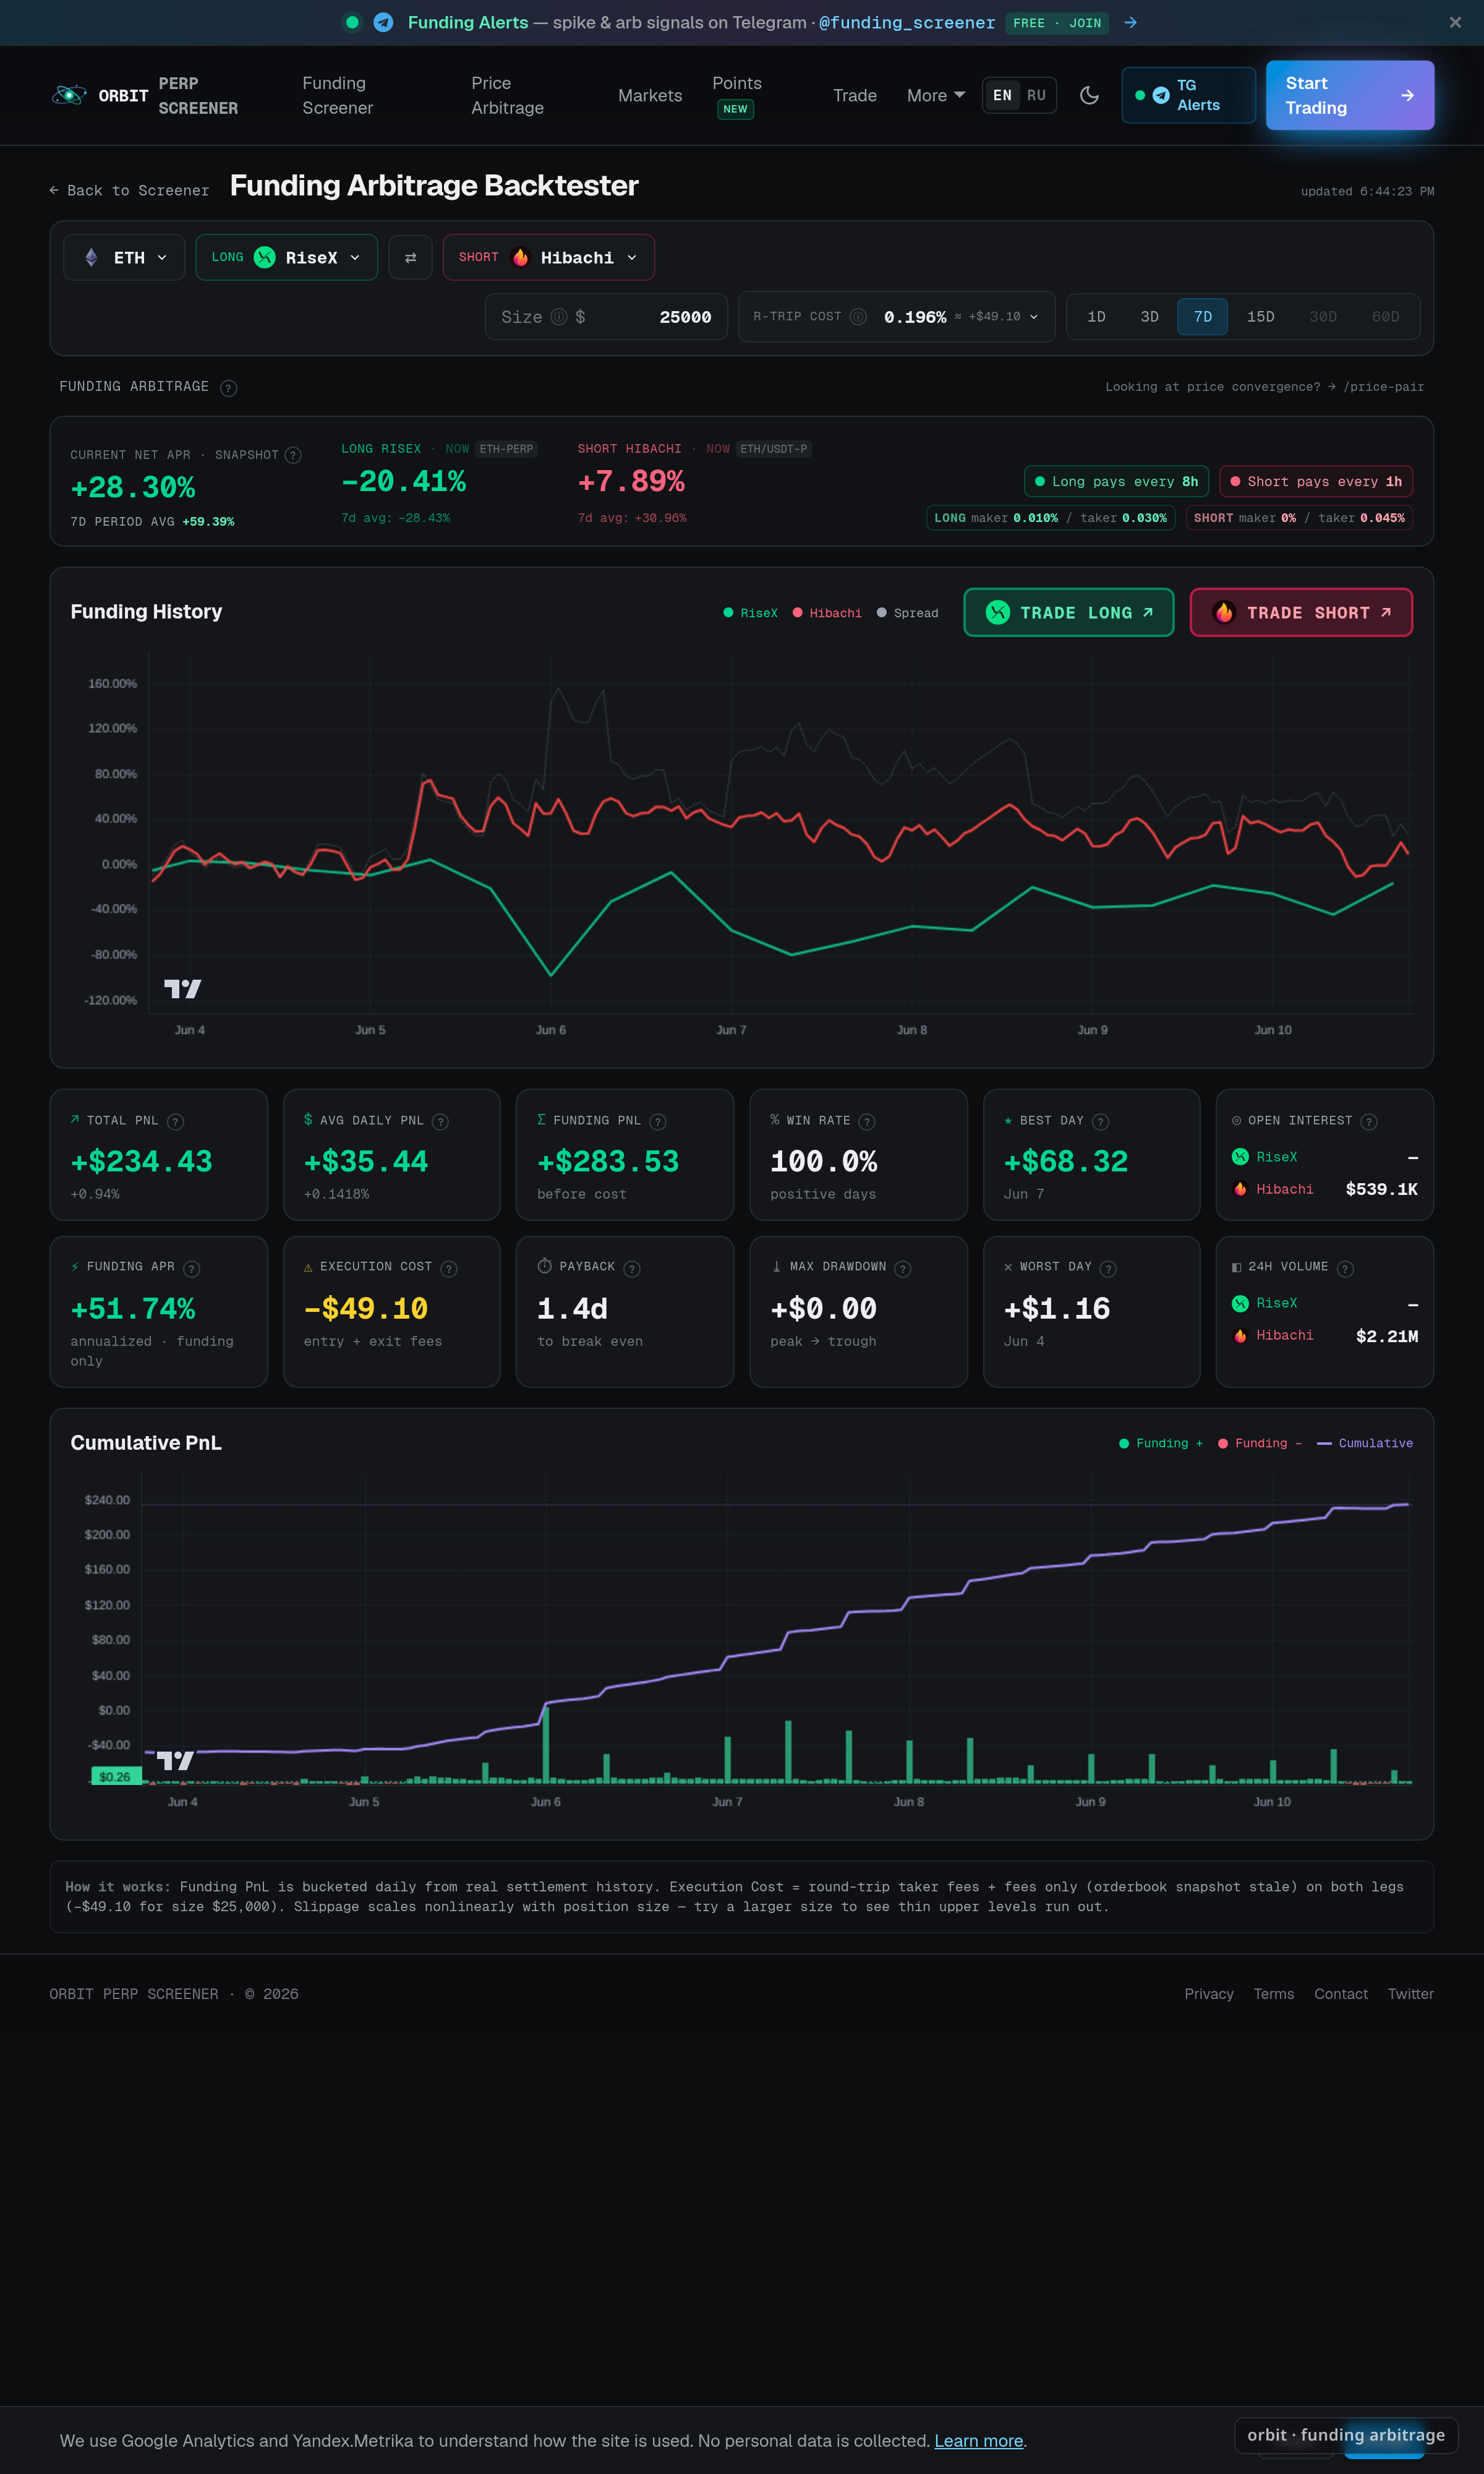This screenshot has width=1484, height=2474.
Task: Open Current Net APR snapshot help icon
Action: (293, 455)
